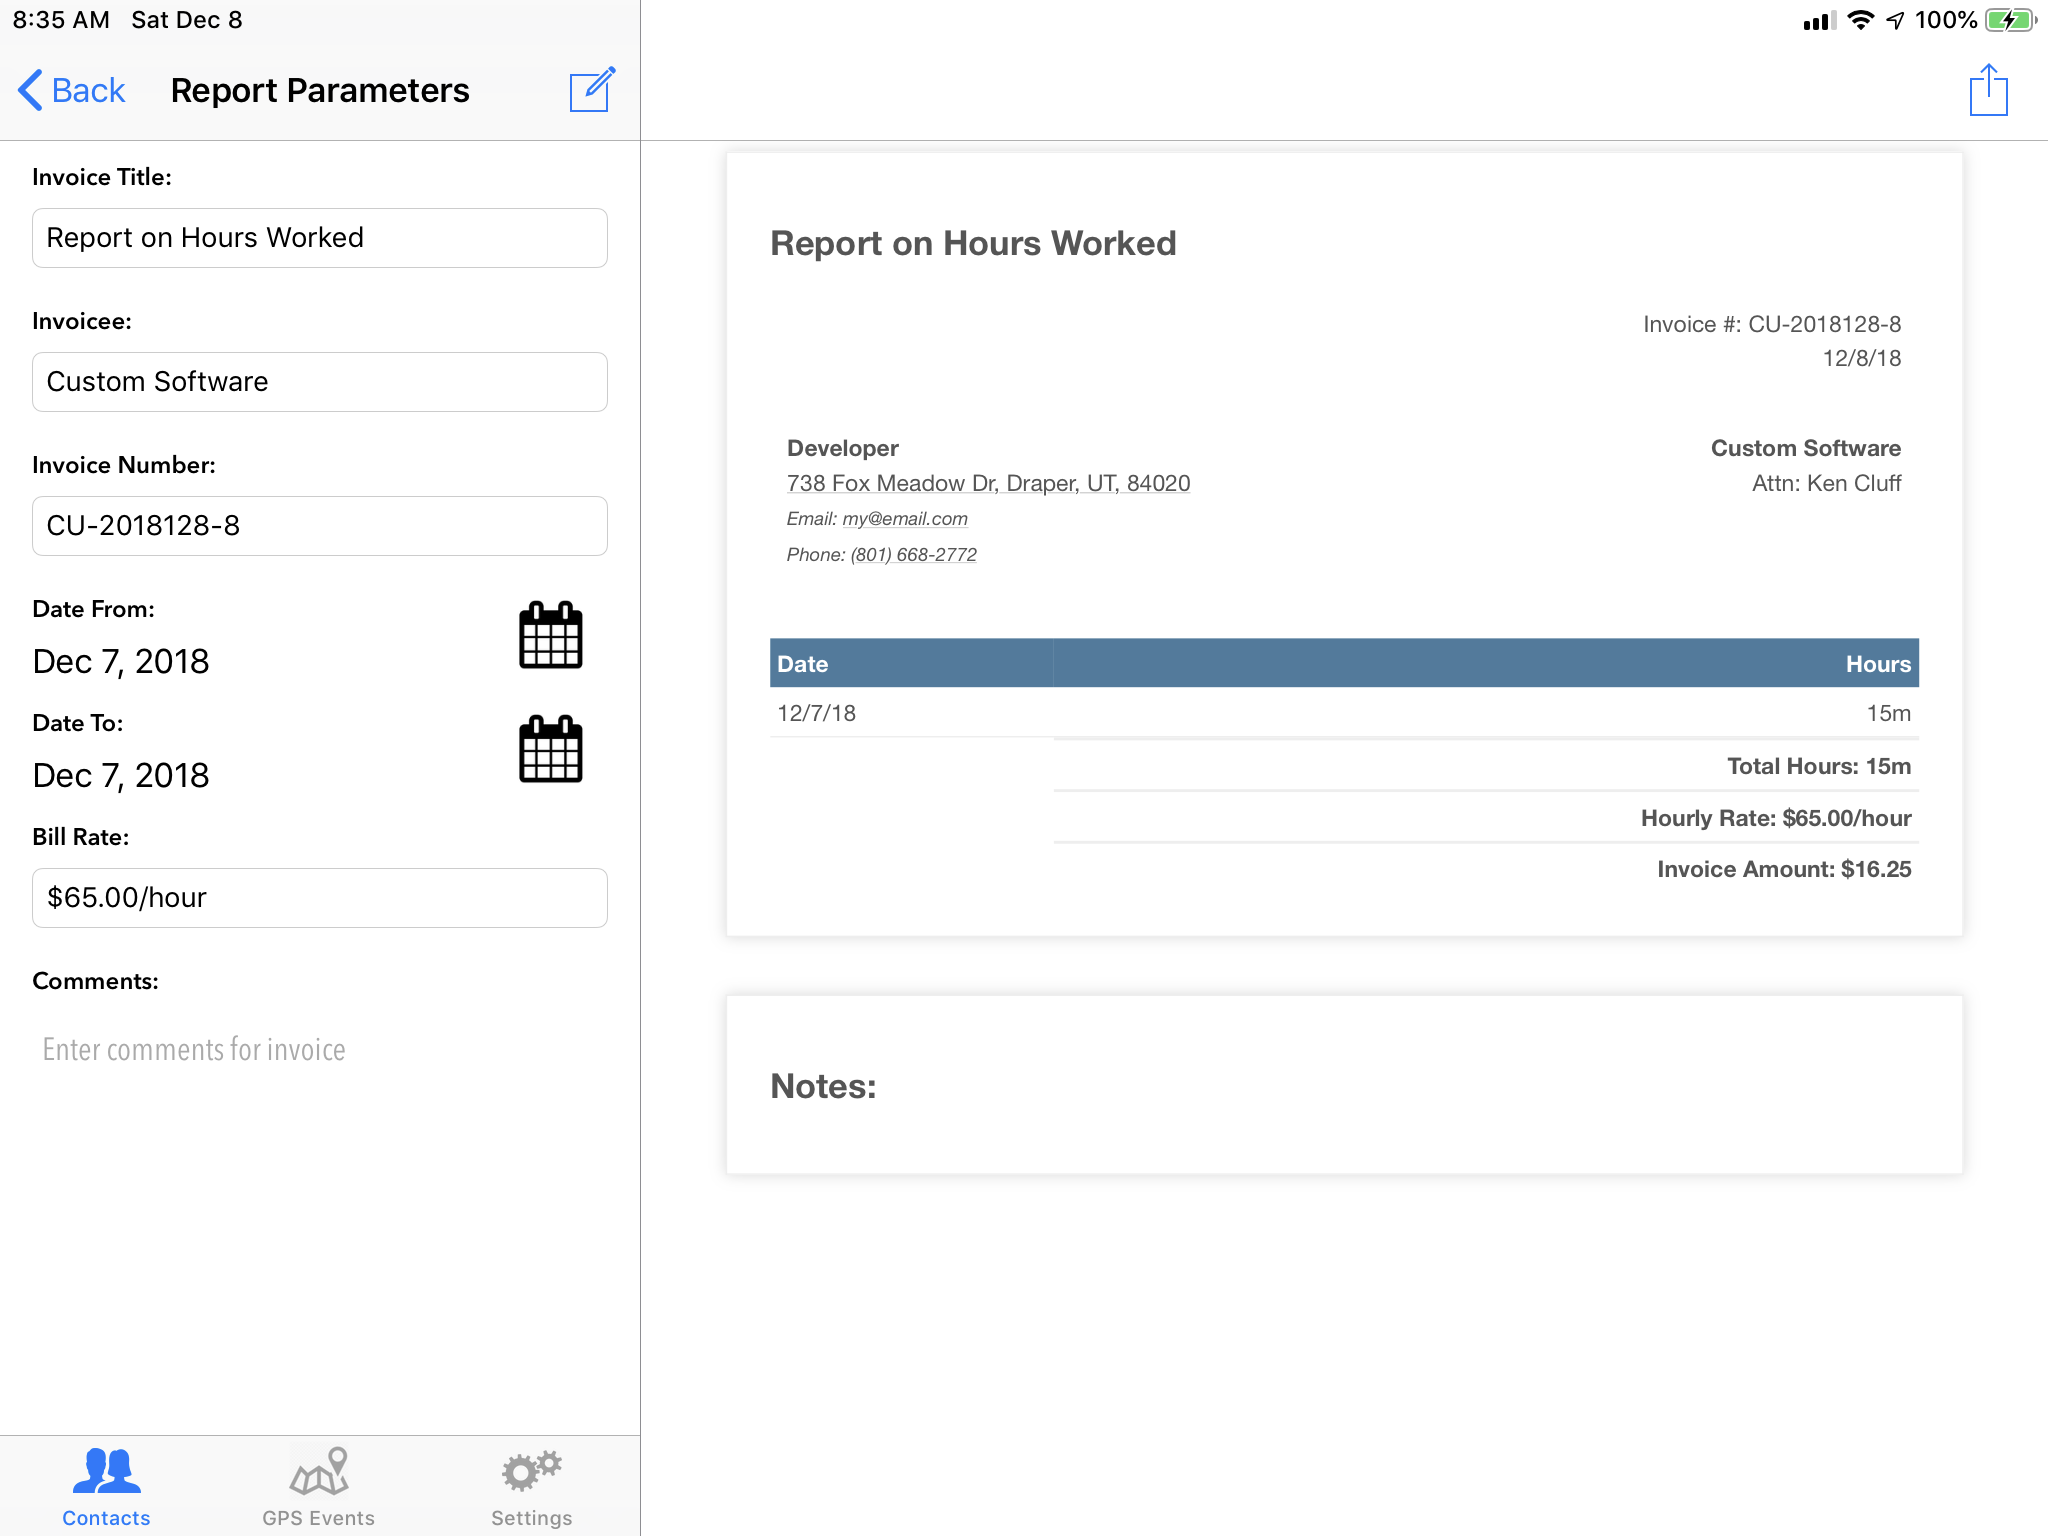Tap the 15m hours cell

1888,713
